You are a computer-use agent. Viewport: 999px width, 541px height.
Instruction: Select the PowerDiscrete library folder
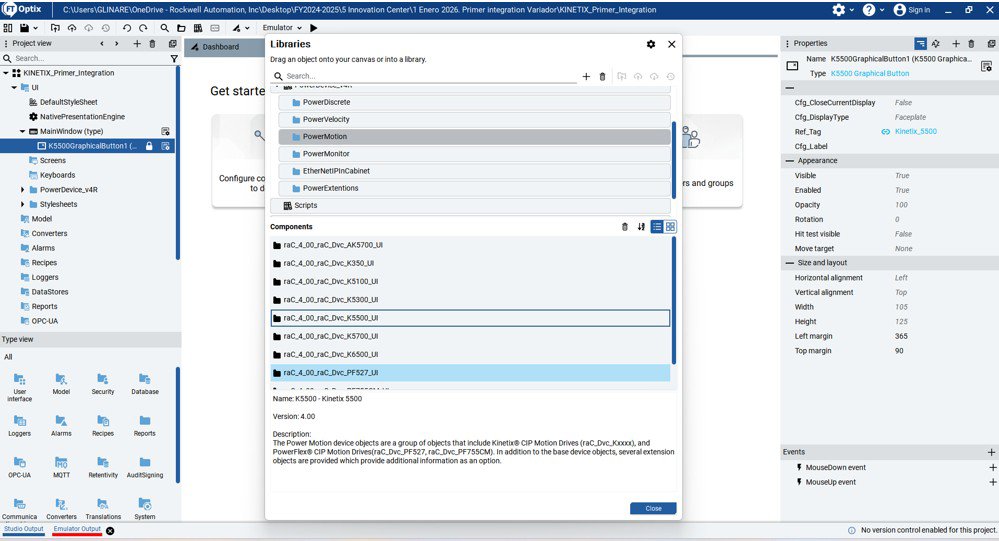tap(475, 102)
